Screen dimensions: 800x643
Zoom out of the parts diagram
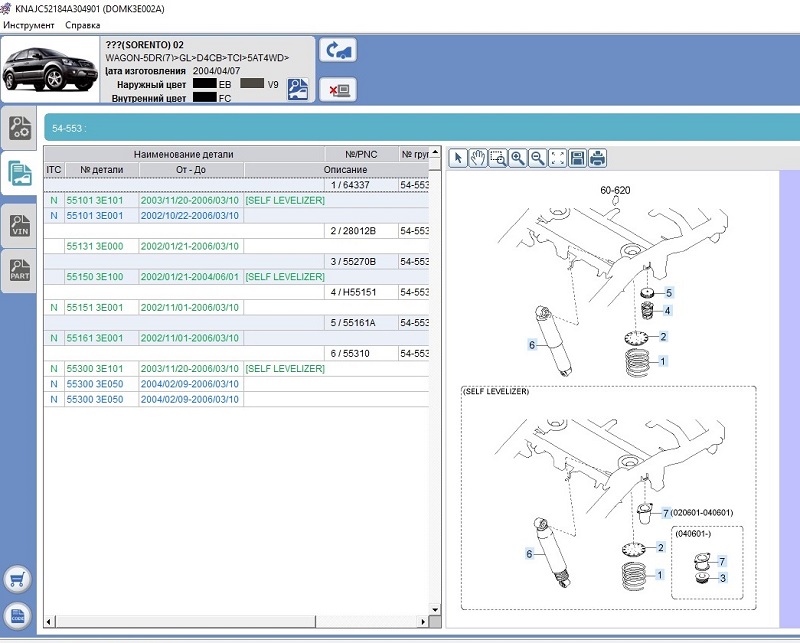538,158
